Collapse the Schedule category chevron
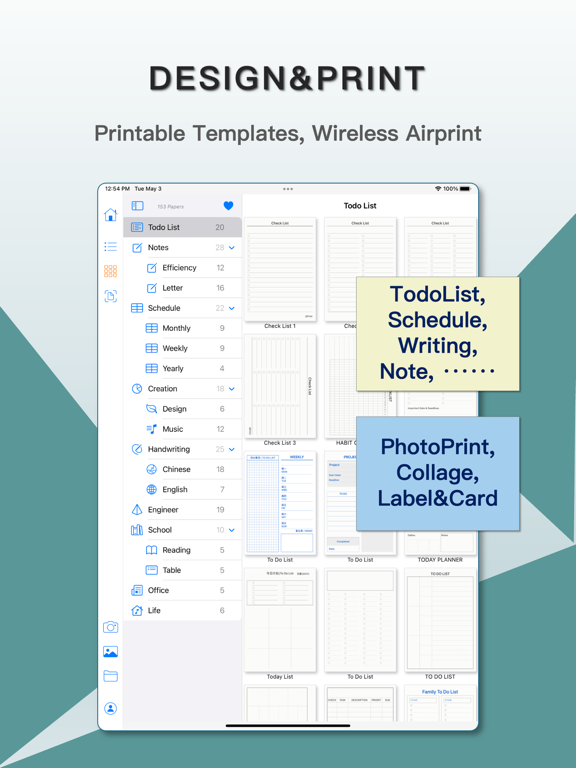The image size is (576, 768). [x=232, y=309]
